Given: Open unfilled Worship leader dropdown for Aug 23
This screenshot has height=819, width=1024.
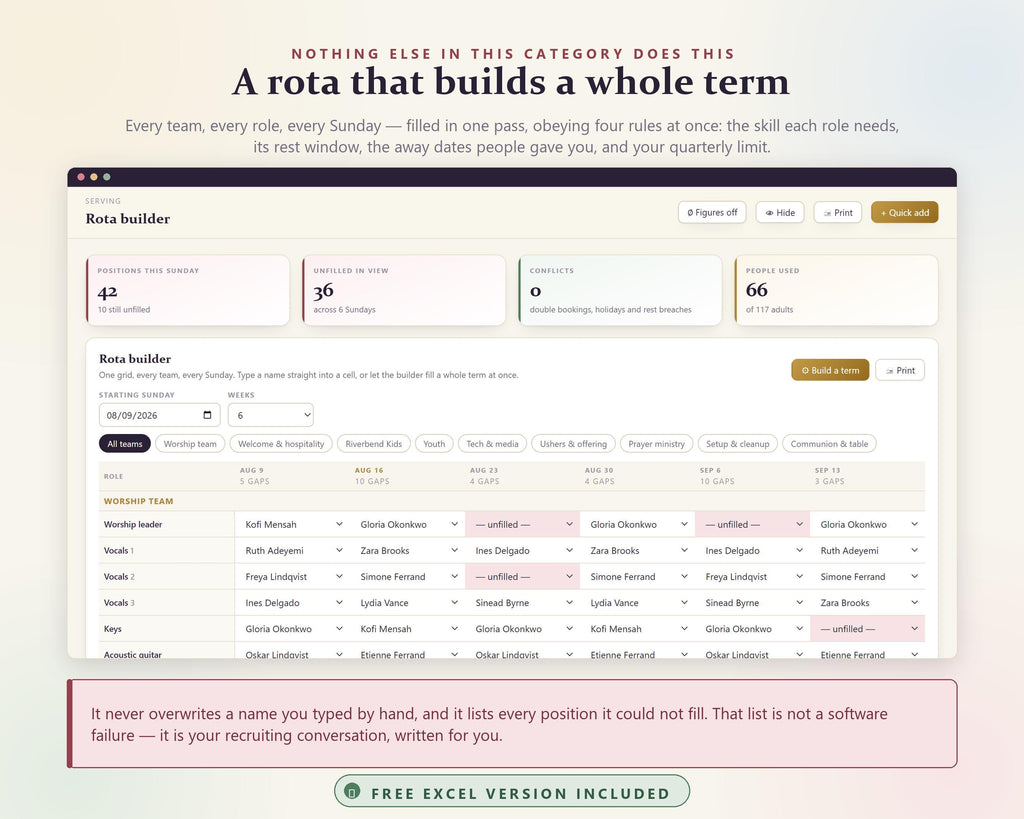Looking at the screenshot, I should (522, 524).
